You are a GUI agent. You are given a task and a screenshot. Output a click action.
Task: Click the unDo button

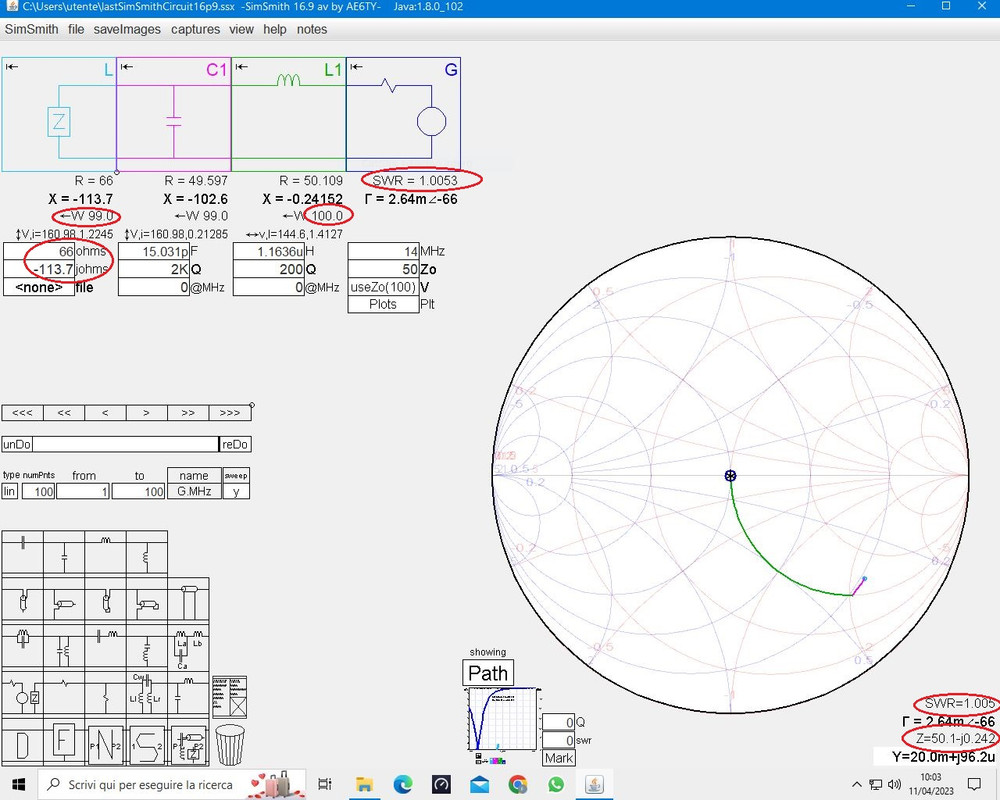click(x=17, y=444)
